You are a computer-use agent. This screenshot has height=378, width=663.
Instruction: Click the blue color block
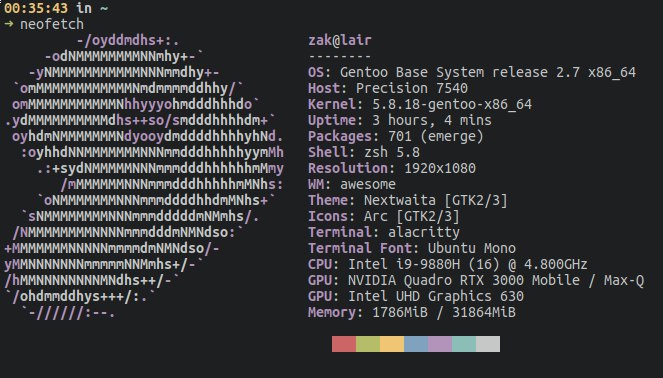click(416, 344)
